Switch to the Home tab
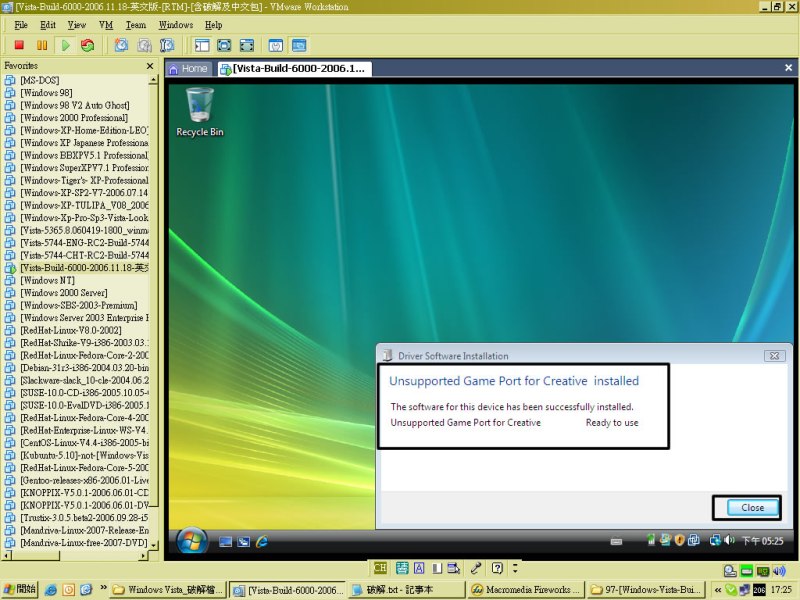Viewport: 800px width, 600px height. coord(188,69)
